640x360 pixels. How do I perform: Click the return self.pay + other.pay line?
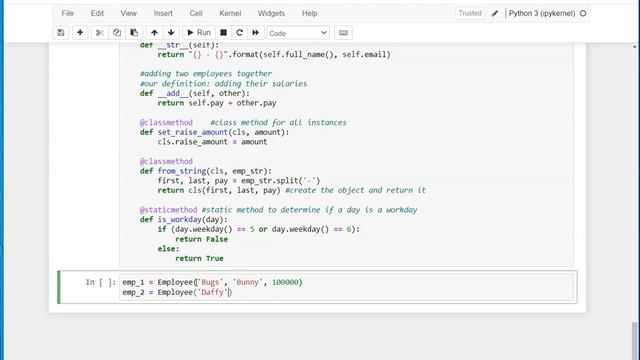click(x=217, y=103)
